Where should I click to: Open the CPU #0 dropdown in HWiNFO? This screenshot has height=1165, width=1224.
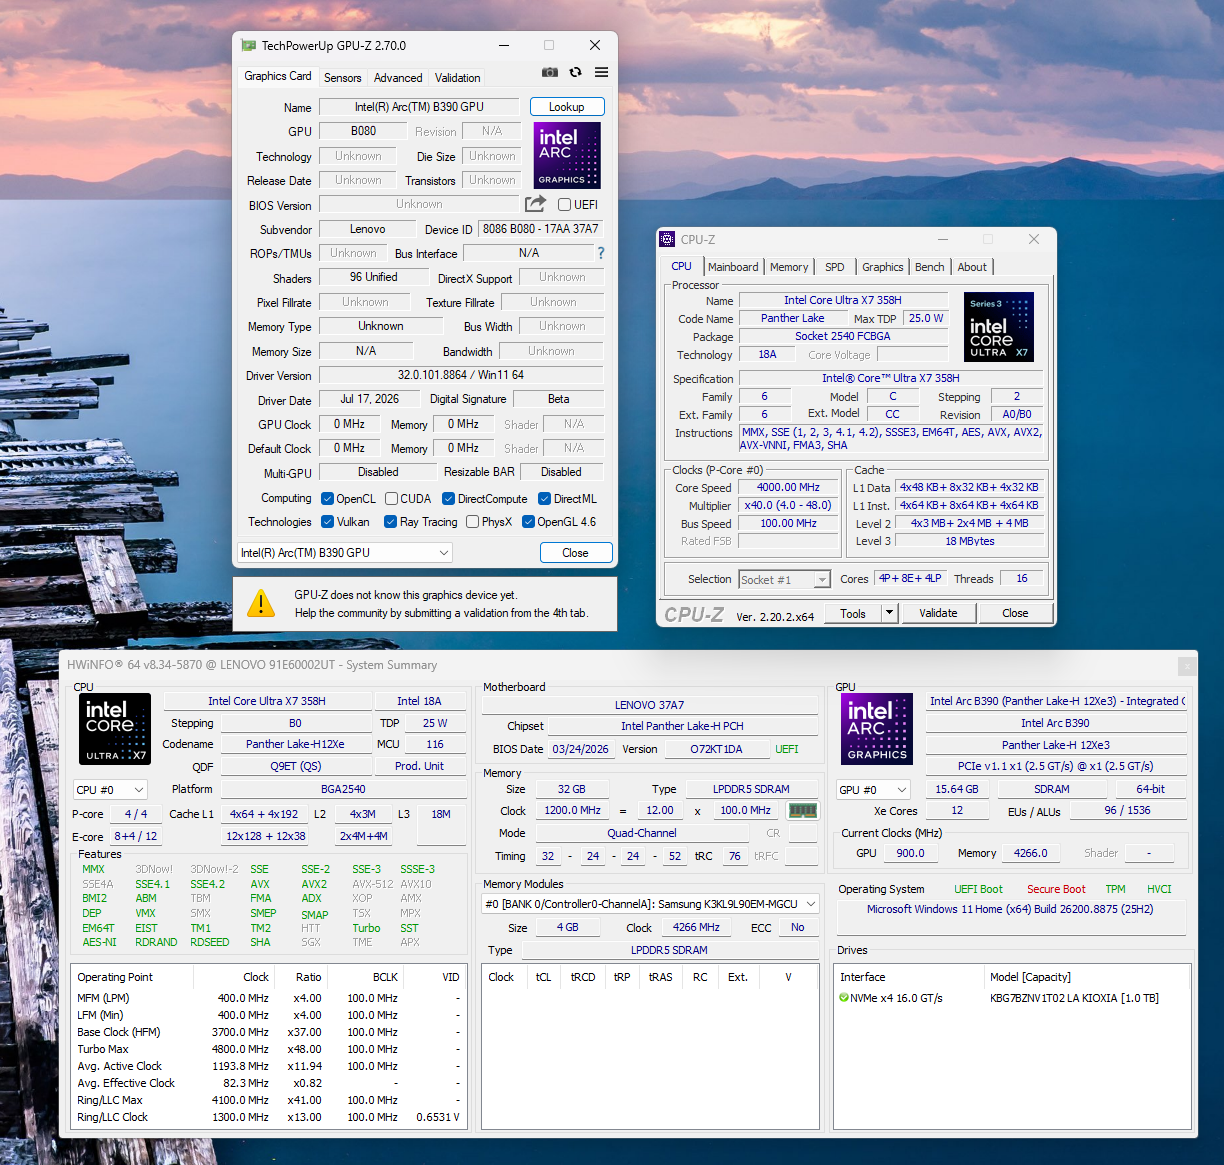coord(110,790)
